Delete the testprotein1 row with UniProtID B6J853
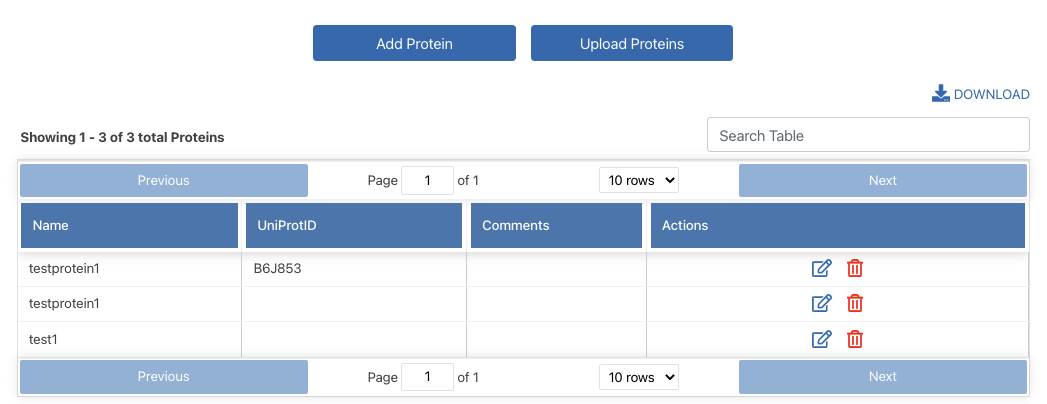The height and width of the screenshot is (404, 1047). 855,268
